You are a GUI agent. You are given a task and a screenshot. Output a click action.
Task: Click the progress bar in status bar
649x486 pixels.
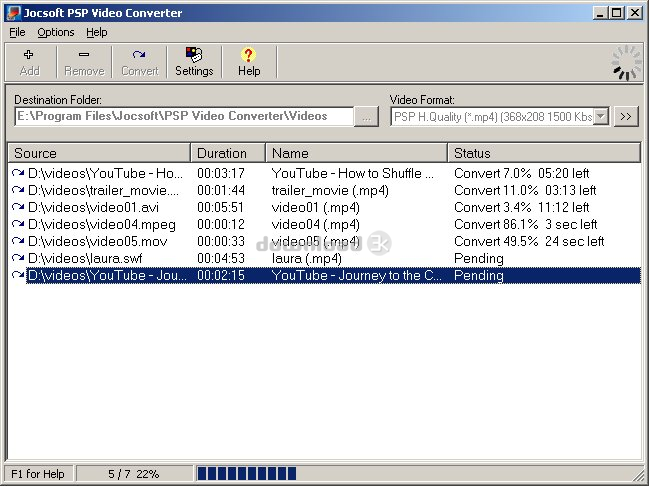tap(246, 473)
